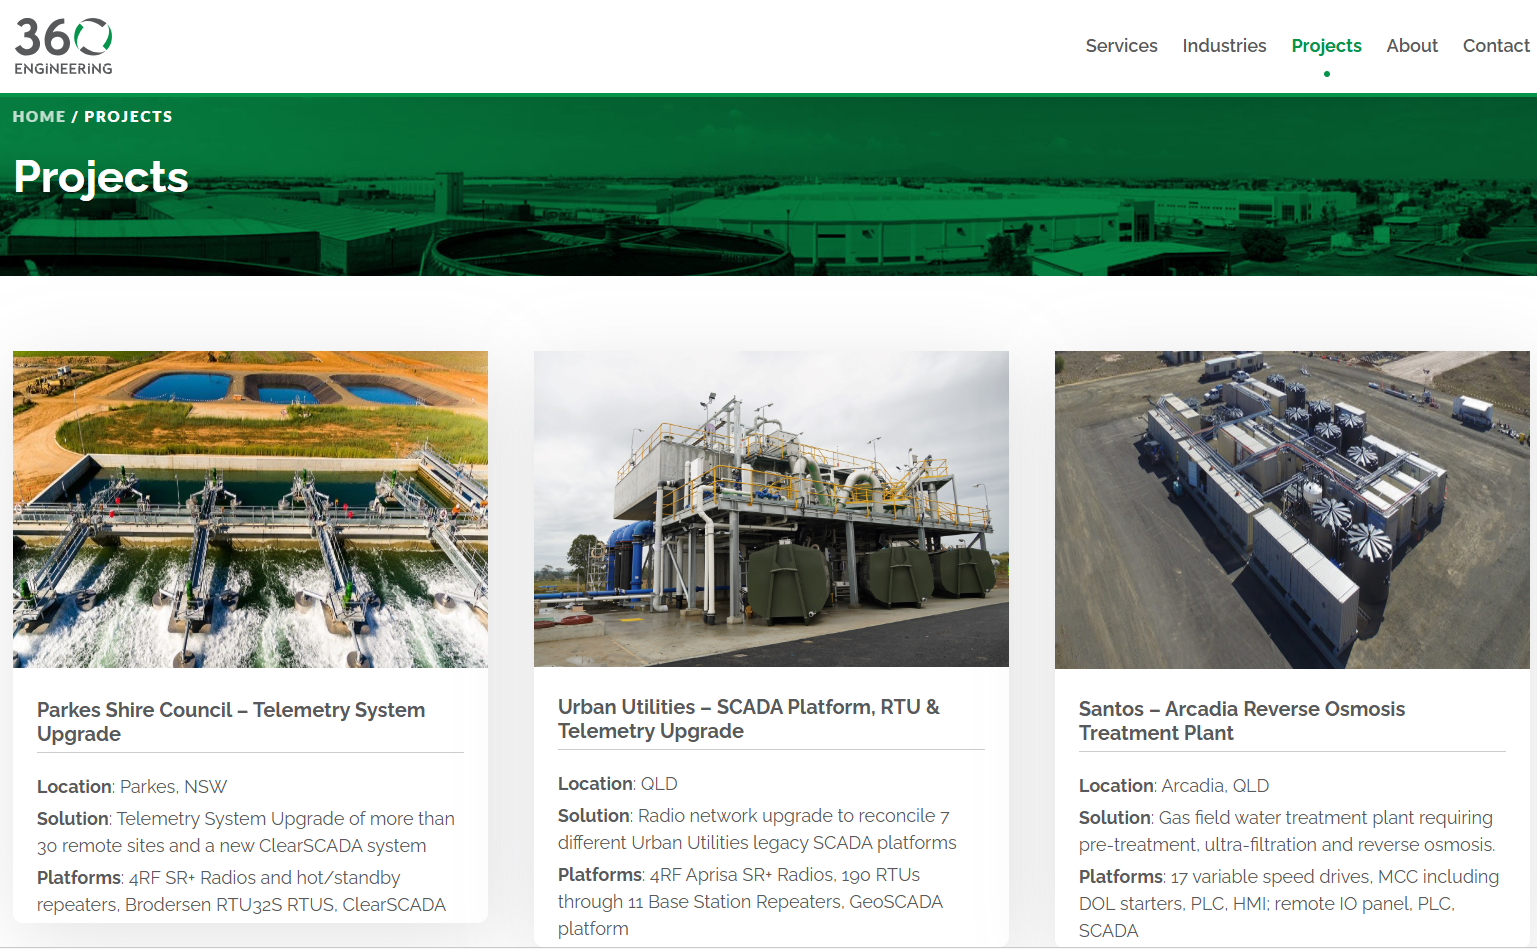Screen dimensions: 1537x950
Task: Click the Santos Platforms description text
Action: 1289,903
